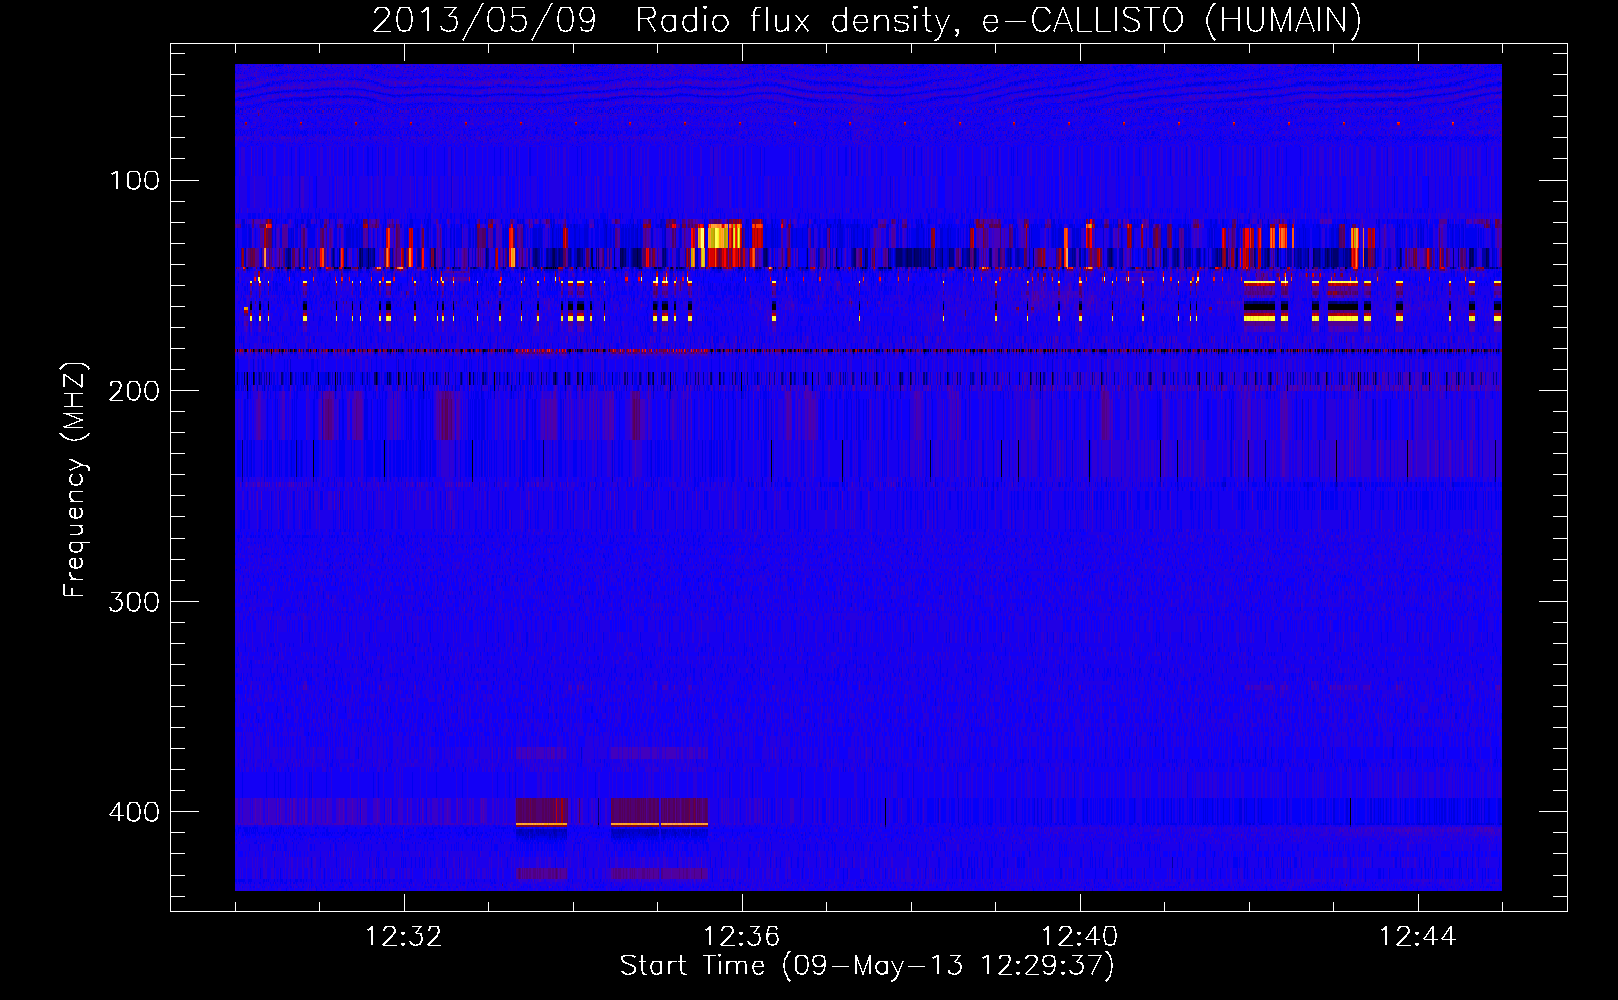Click the 12:40 time tick label
The height and width of the screenshot is (1000, 1618).
click(x=1080, y=937)
